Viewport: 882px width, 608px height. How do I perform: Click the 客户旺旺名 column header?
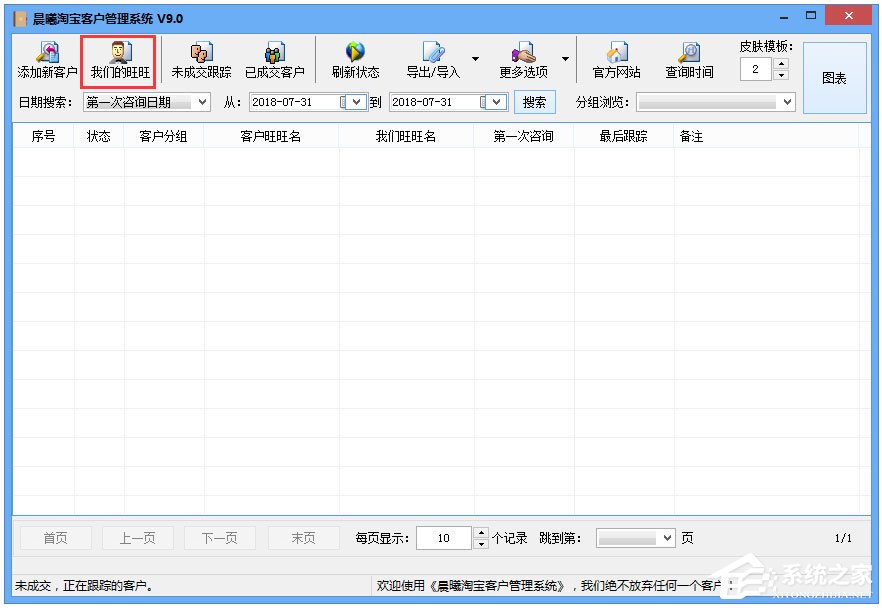[271, 136]
